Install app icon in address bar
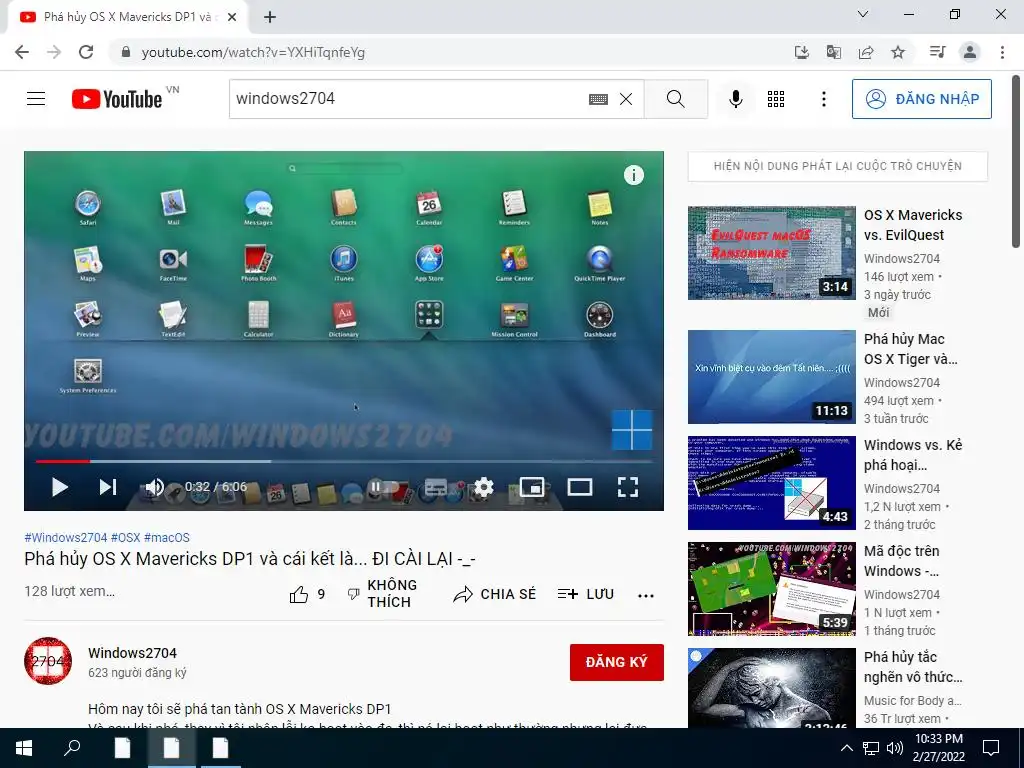Screen dimensions: 1024x768 pos(801,52)
